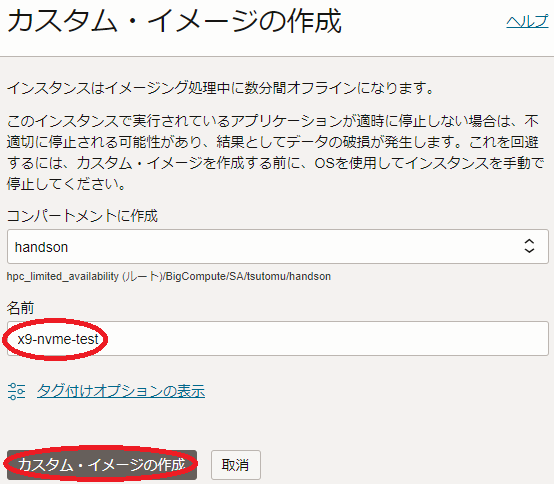Expand the compartment dropdown chevron arrows

coord(529,246)
